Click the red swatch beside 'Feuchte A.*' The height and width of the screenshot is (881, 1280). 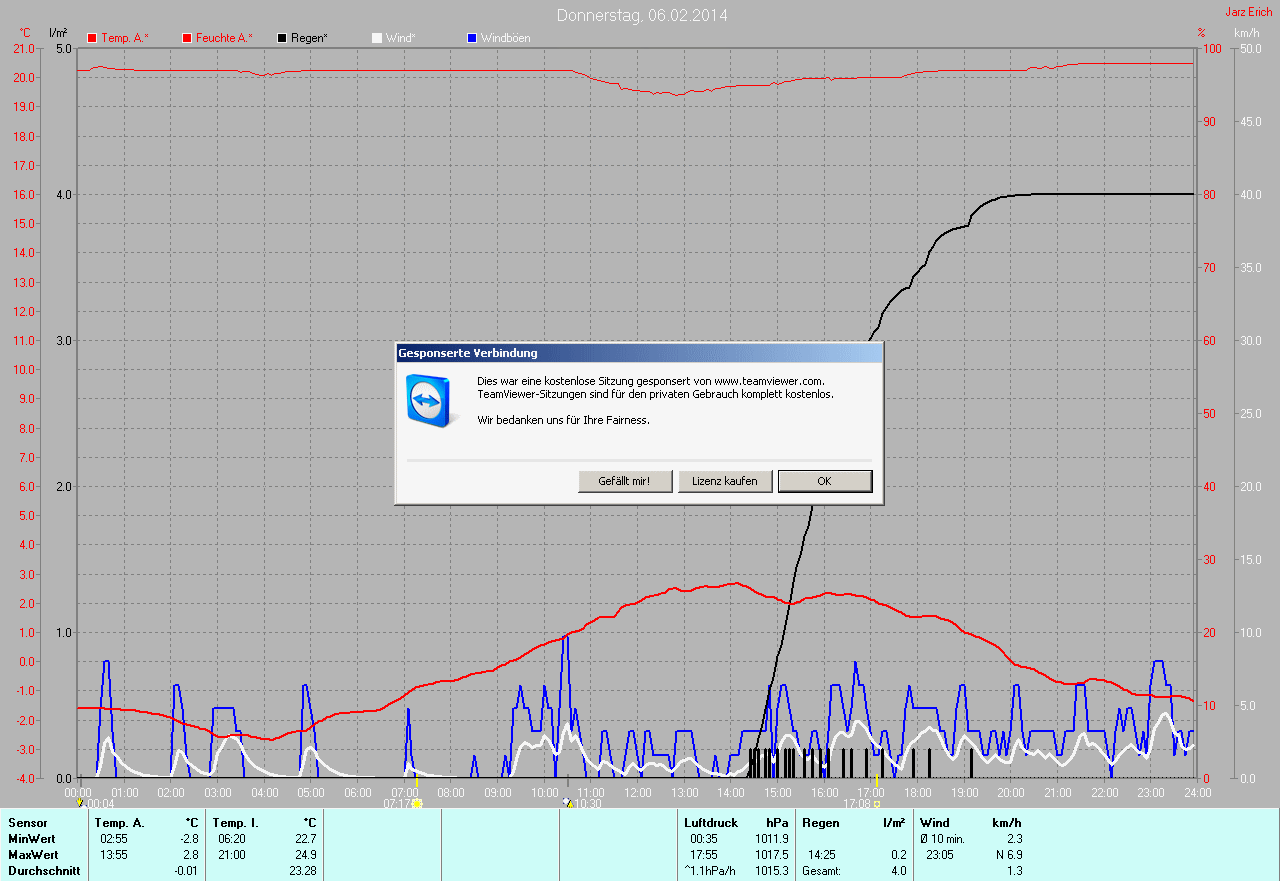(187, 38)
